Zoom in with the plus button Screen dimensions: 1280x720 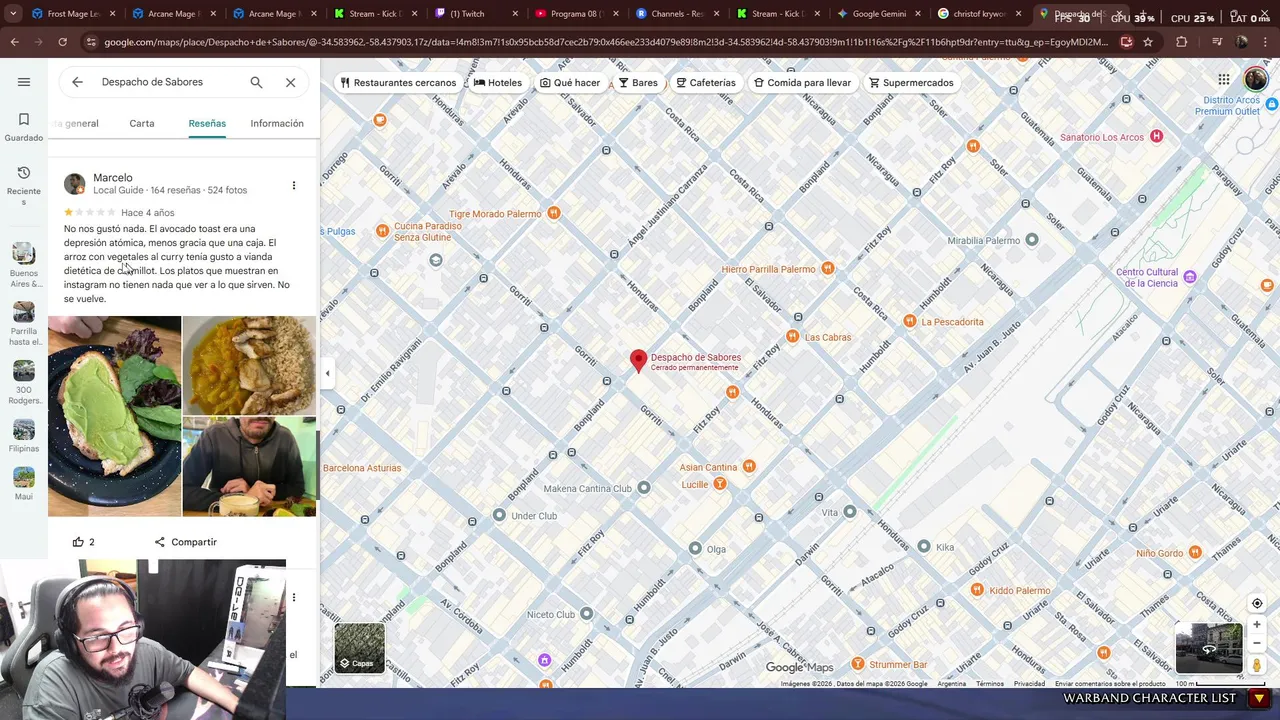point(1257,625)
